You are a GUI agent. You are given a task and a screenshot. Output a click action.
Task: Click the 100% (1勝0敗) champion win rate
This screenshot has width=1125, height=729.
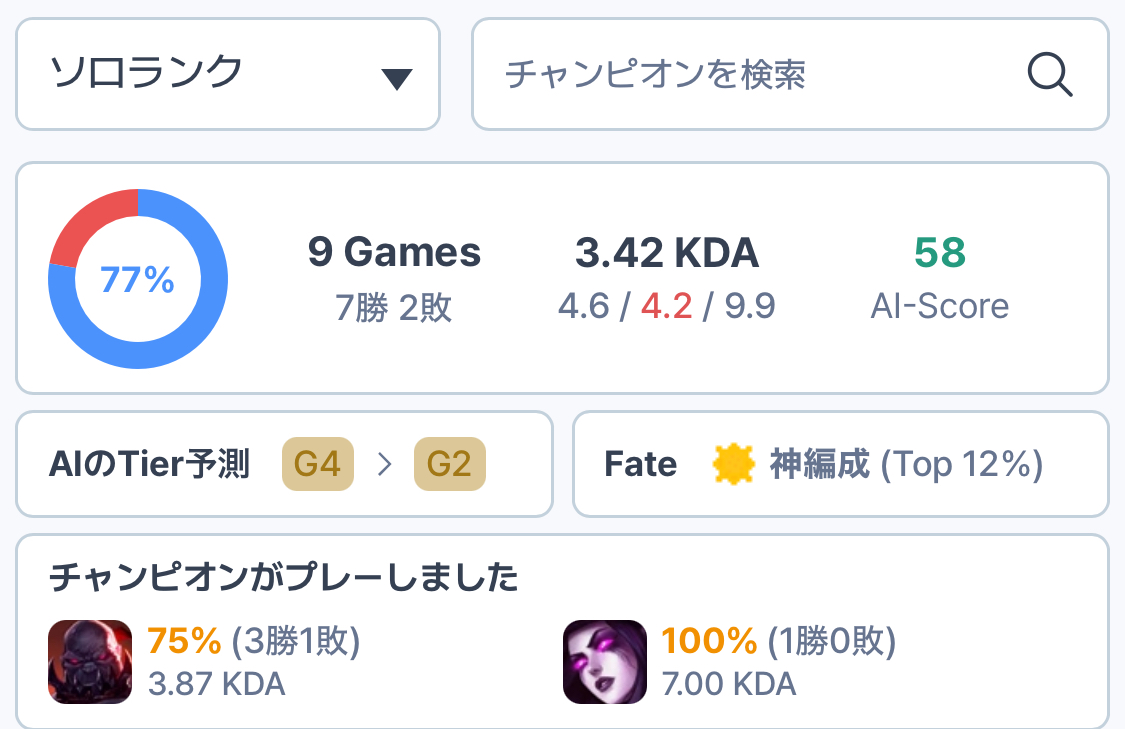[x=778, y=641]
